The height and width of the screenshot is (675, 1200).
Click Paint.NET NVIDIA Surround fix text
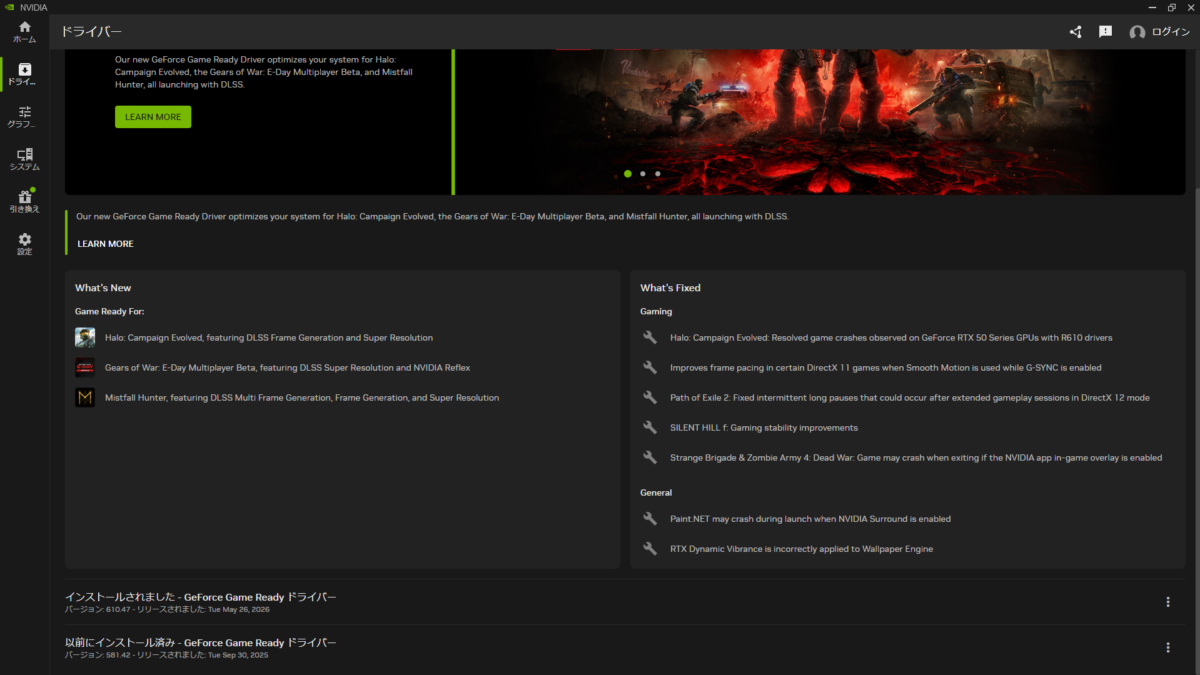coord(810,519)
